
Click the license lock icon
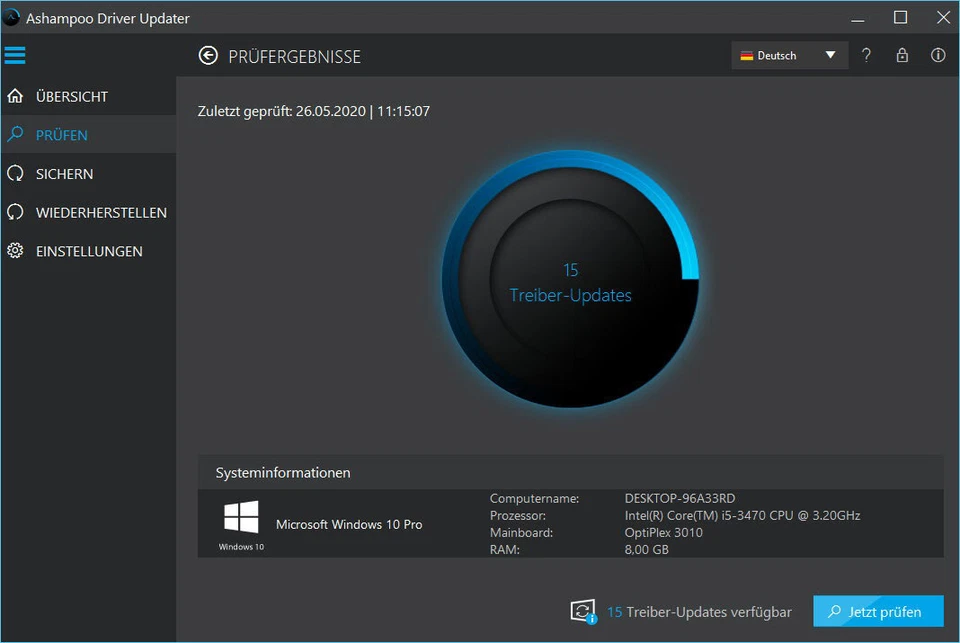902,56
